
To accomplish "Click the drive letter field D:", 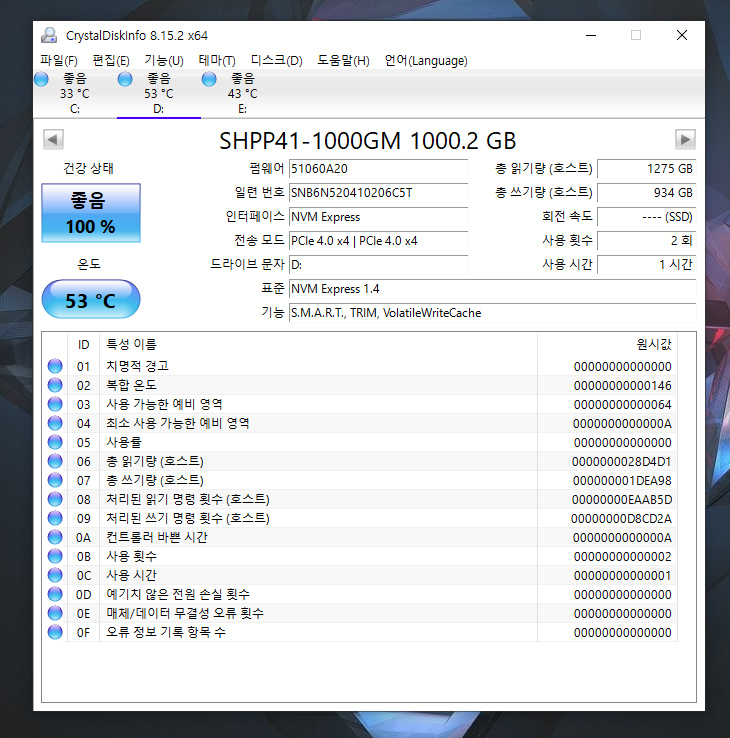I will (x=378, y=265).
